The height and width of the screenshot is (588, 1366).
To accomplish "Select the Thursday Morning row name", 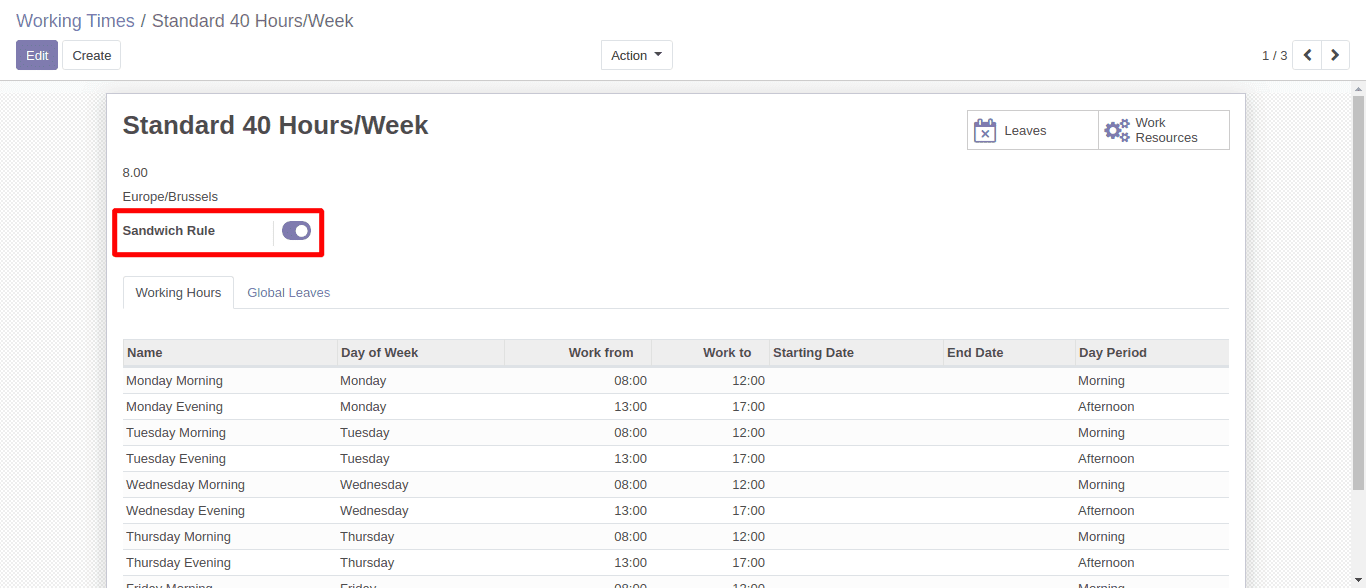I will pyautogui.click(x=178, y=537).
